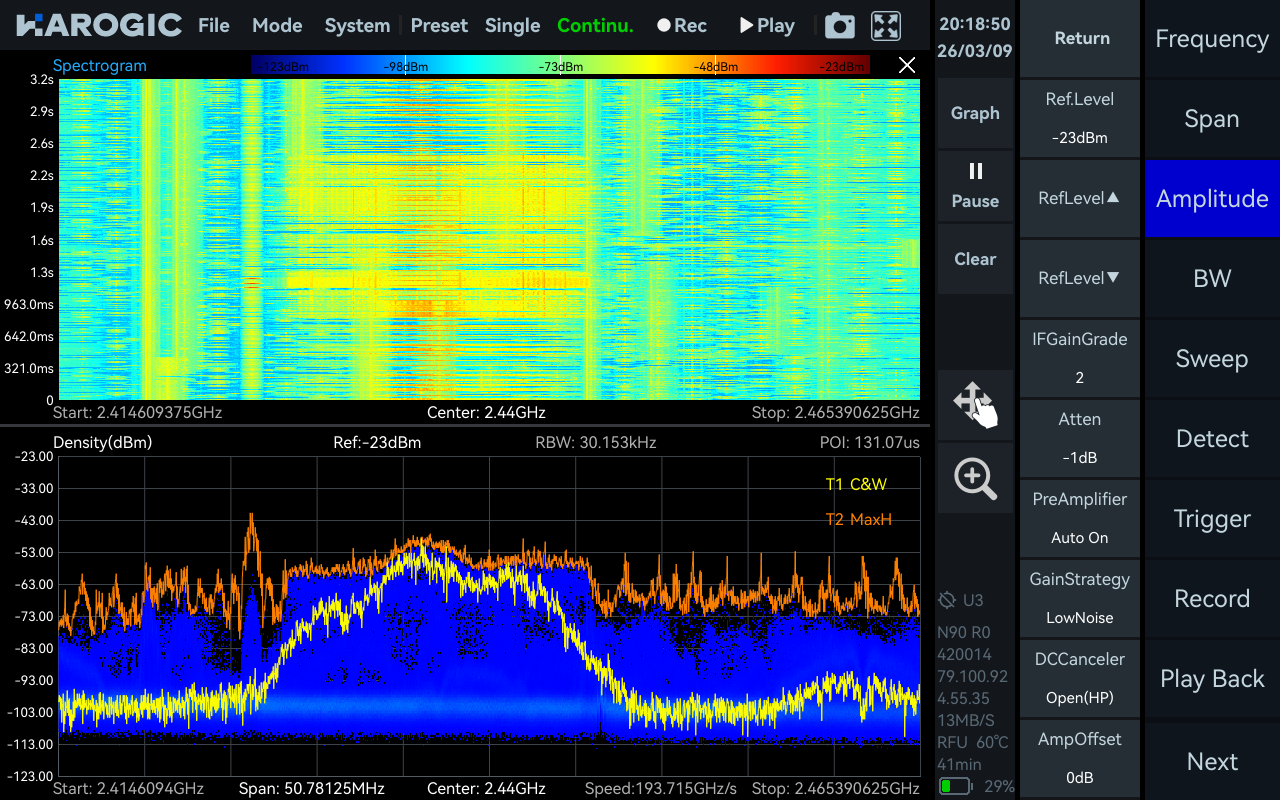
Task: Enter fullscreen using the expand-arrows icon
Action: click(884, 25)
